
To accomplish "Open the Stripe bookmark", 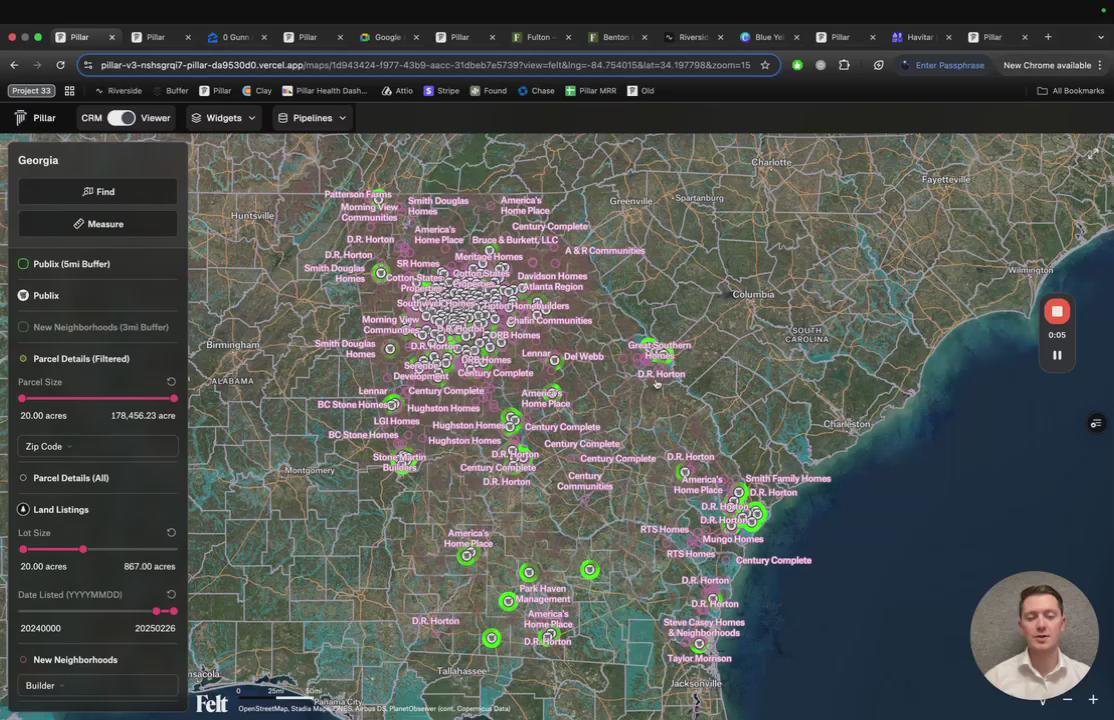I will [441, 91].
